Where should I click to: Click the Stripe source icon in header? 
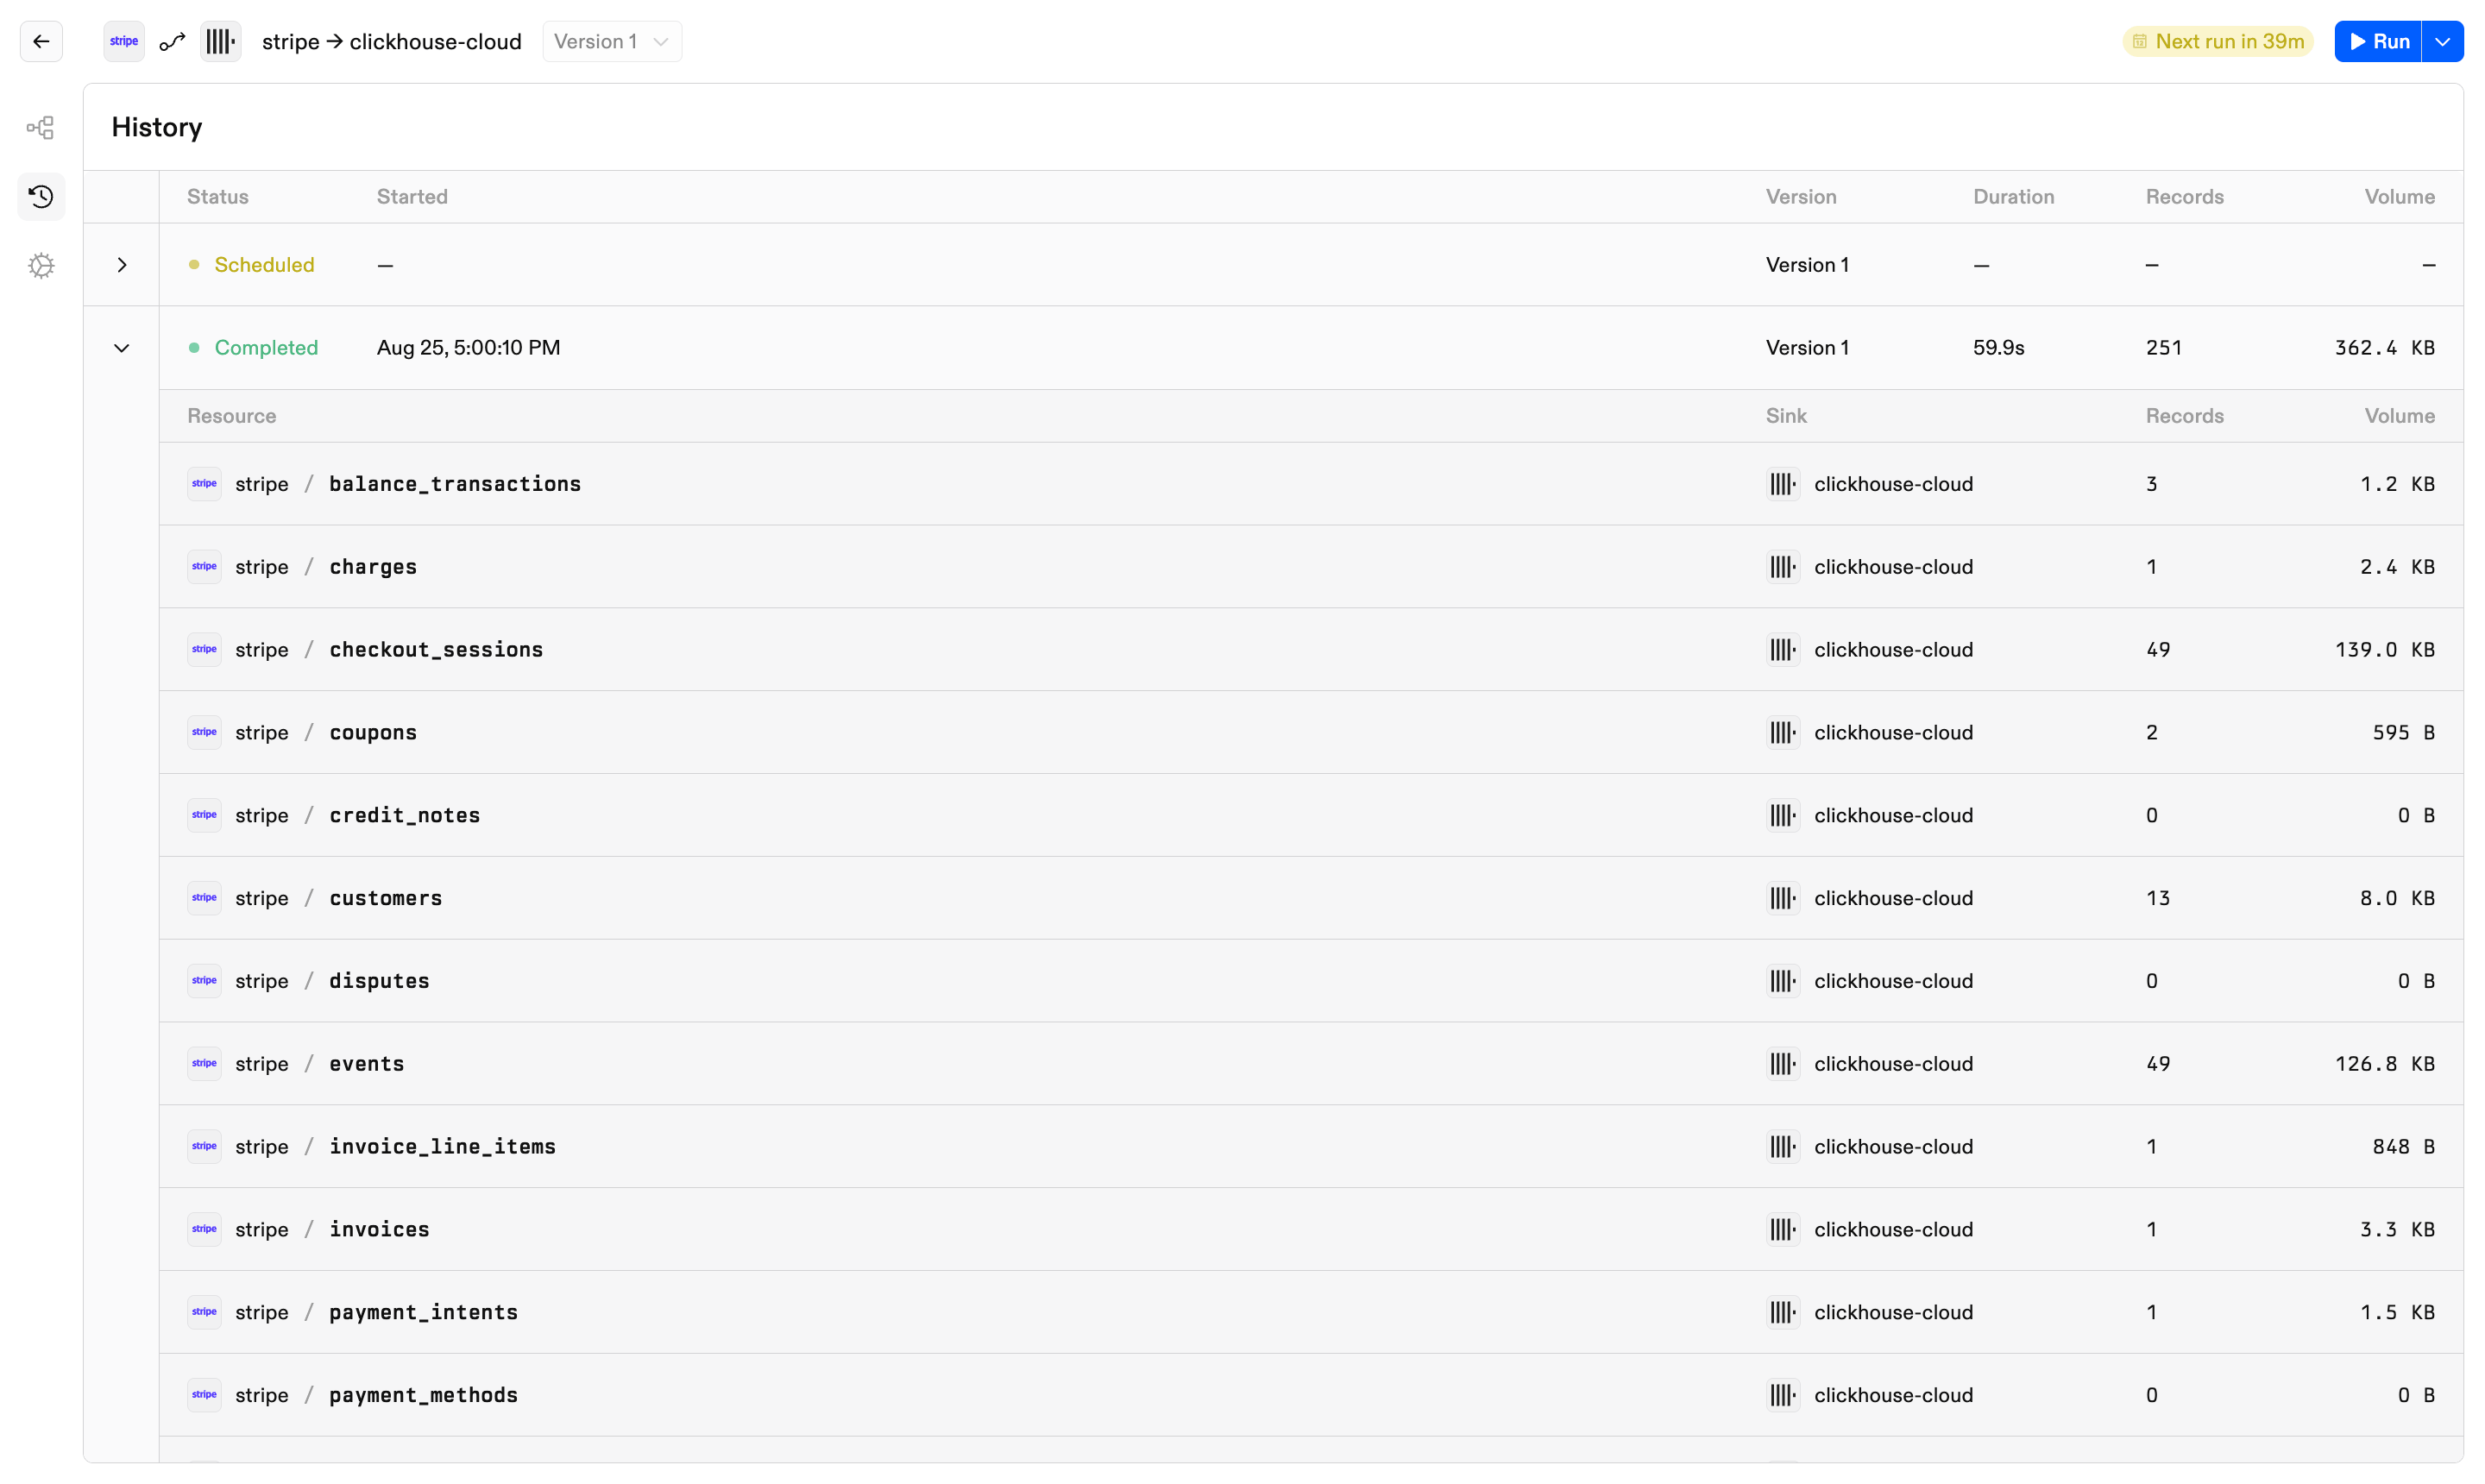(124, 41)
